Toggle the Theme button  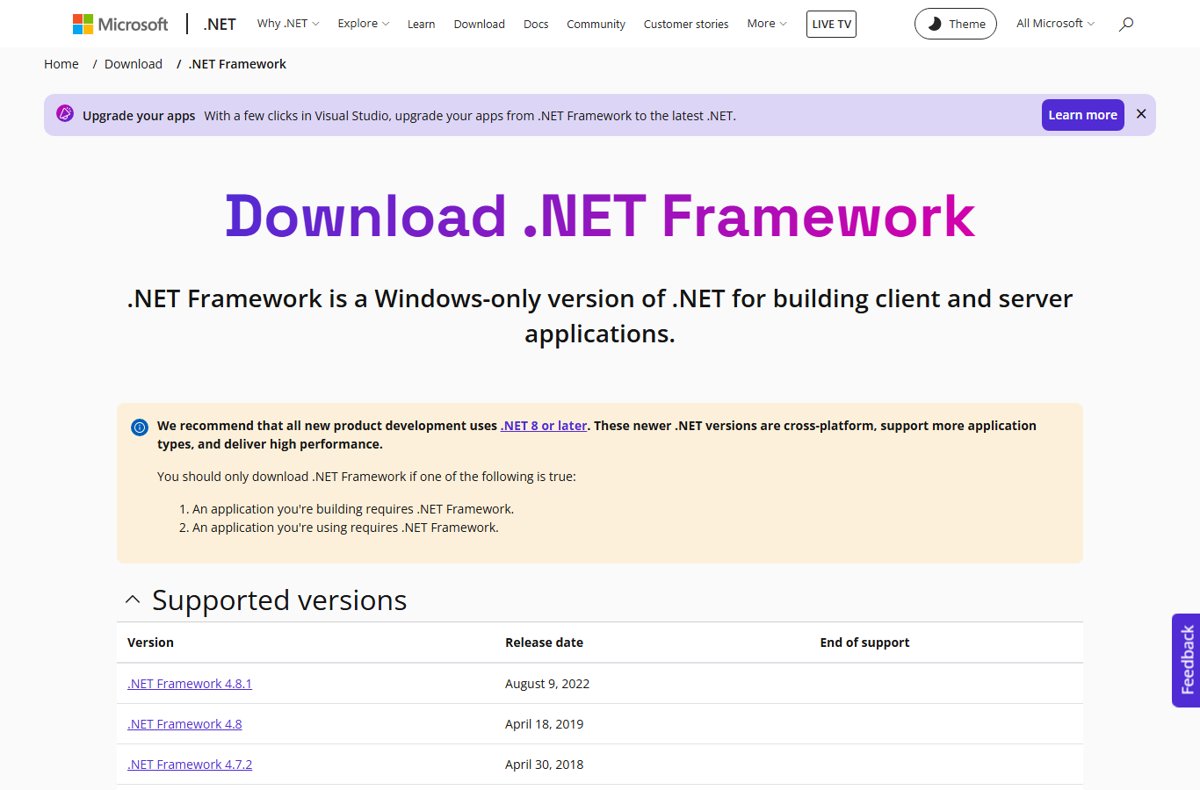click(956, 24)
